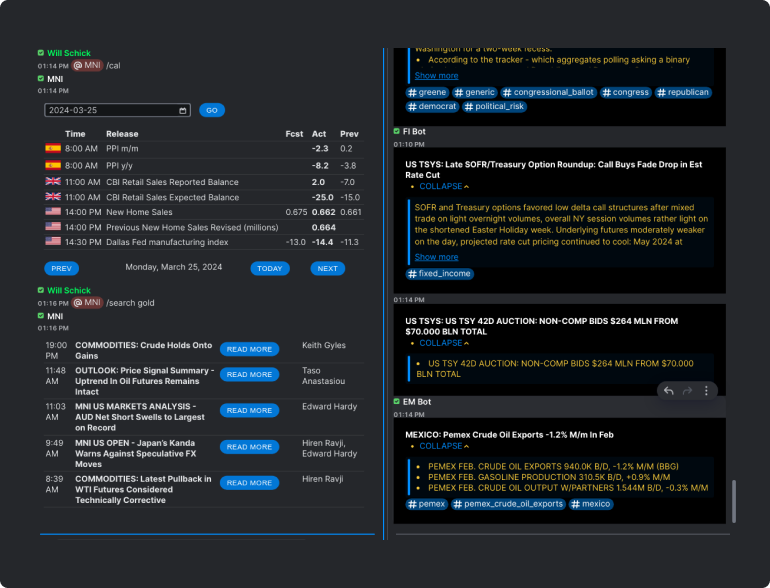The width and height of the screenshot is (770, 588).
Task: Click the 2024-03-25 date input field
Action: 110,110
